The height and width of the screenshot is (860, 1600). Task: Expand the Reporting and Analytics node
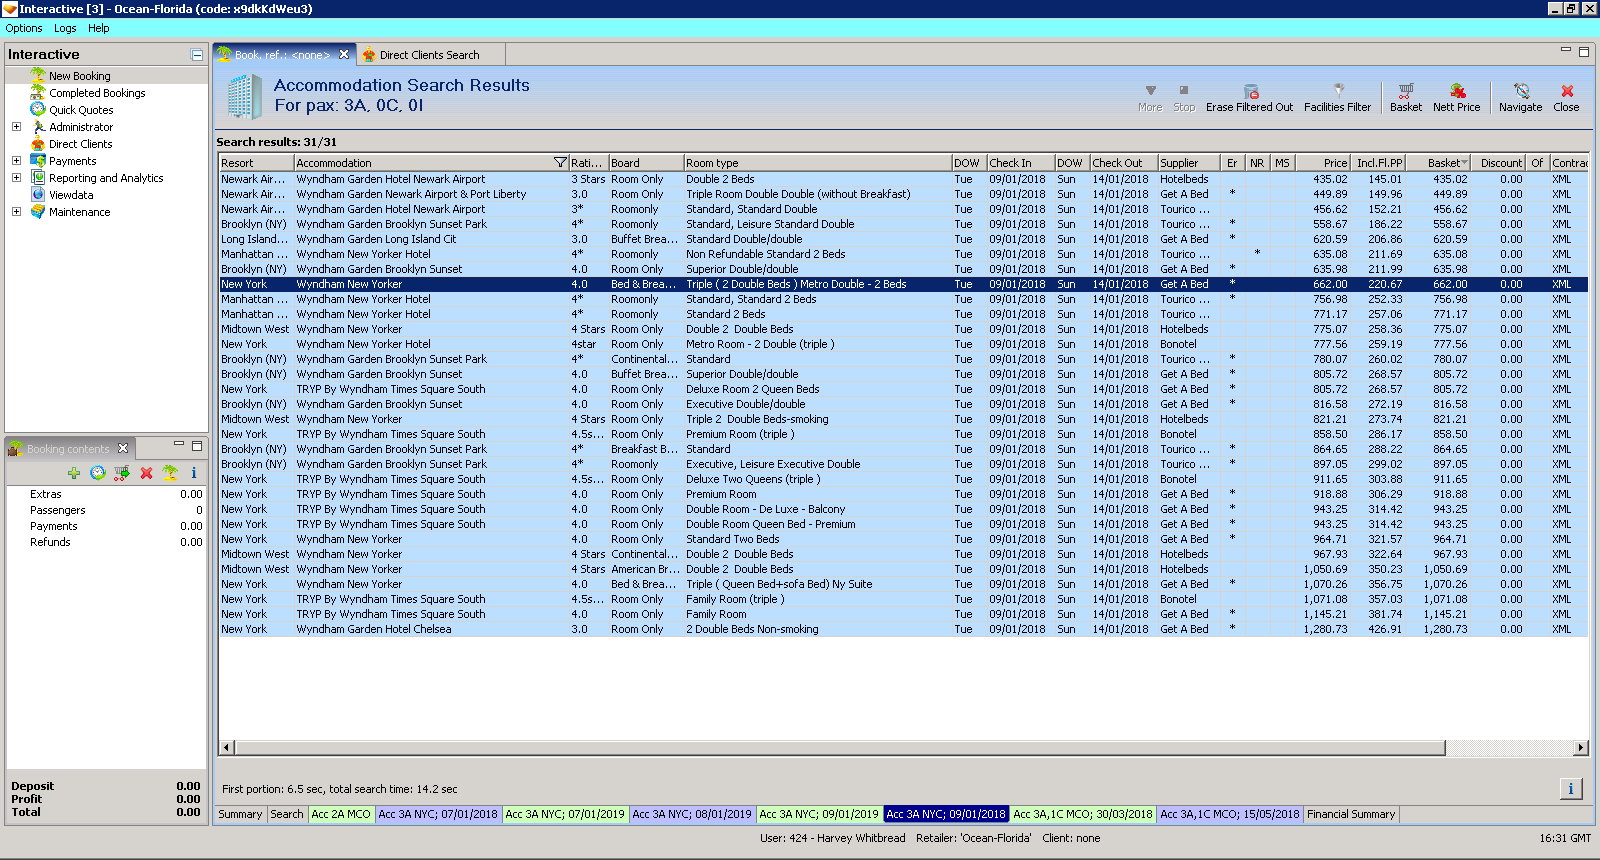pos(16,178)
